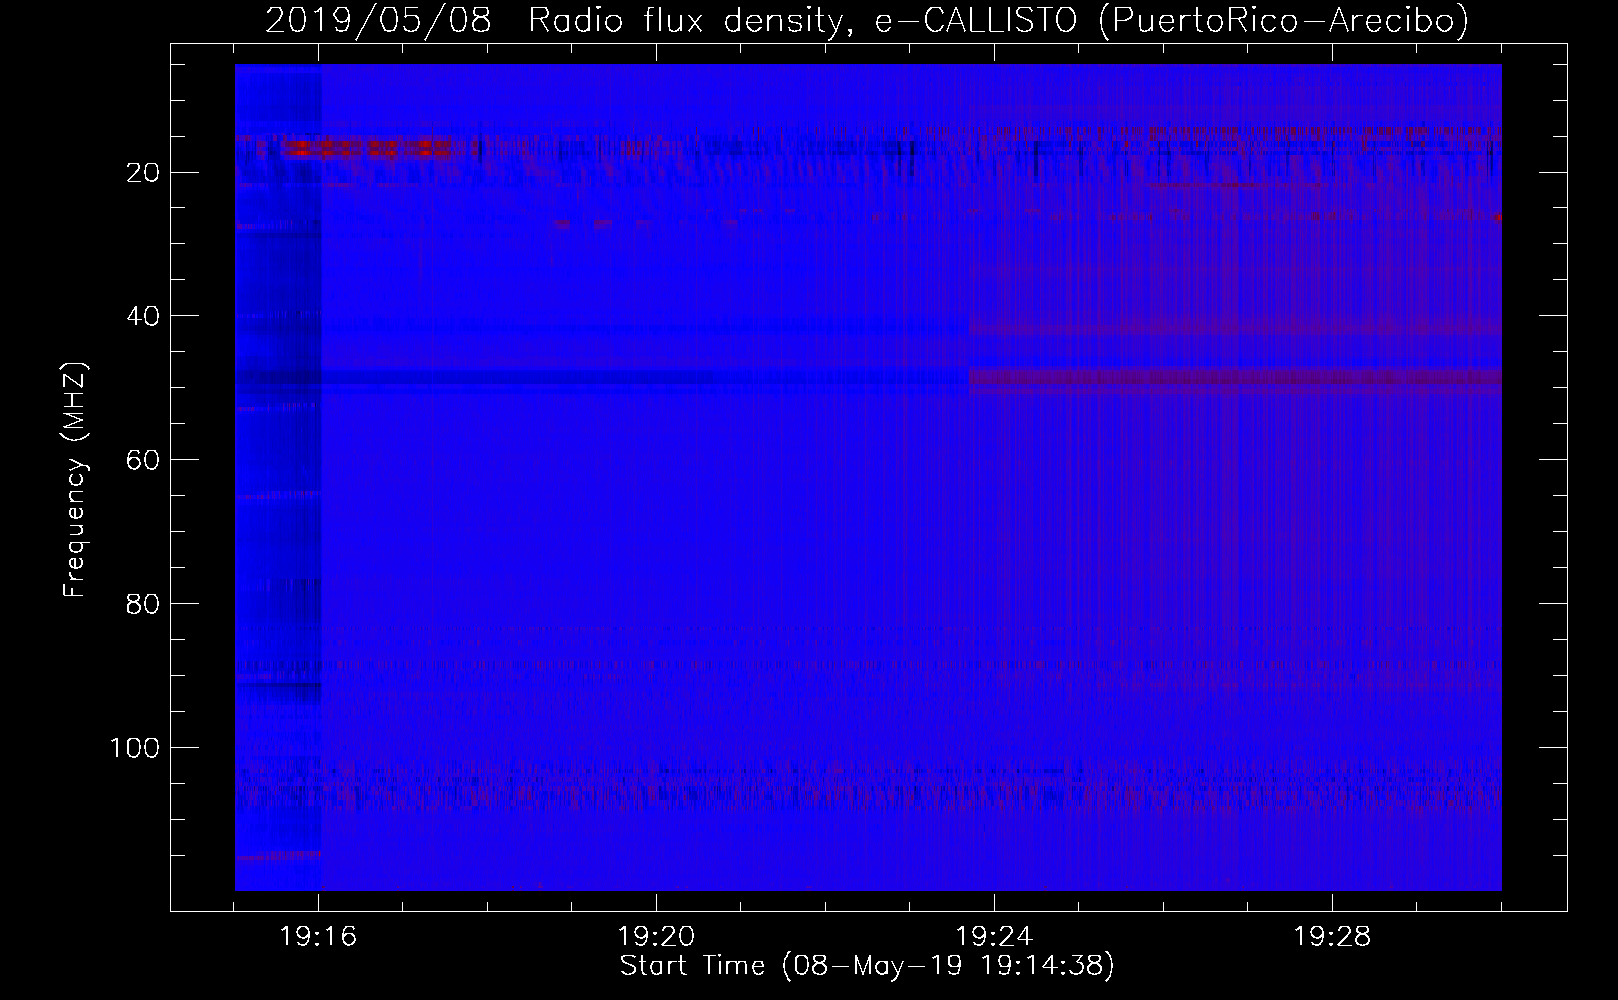Image resolution: width=1618 pixels, height=1000 pixels.
Task: Click the plot title text at top
Action: click(x=867, y=20)
